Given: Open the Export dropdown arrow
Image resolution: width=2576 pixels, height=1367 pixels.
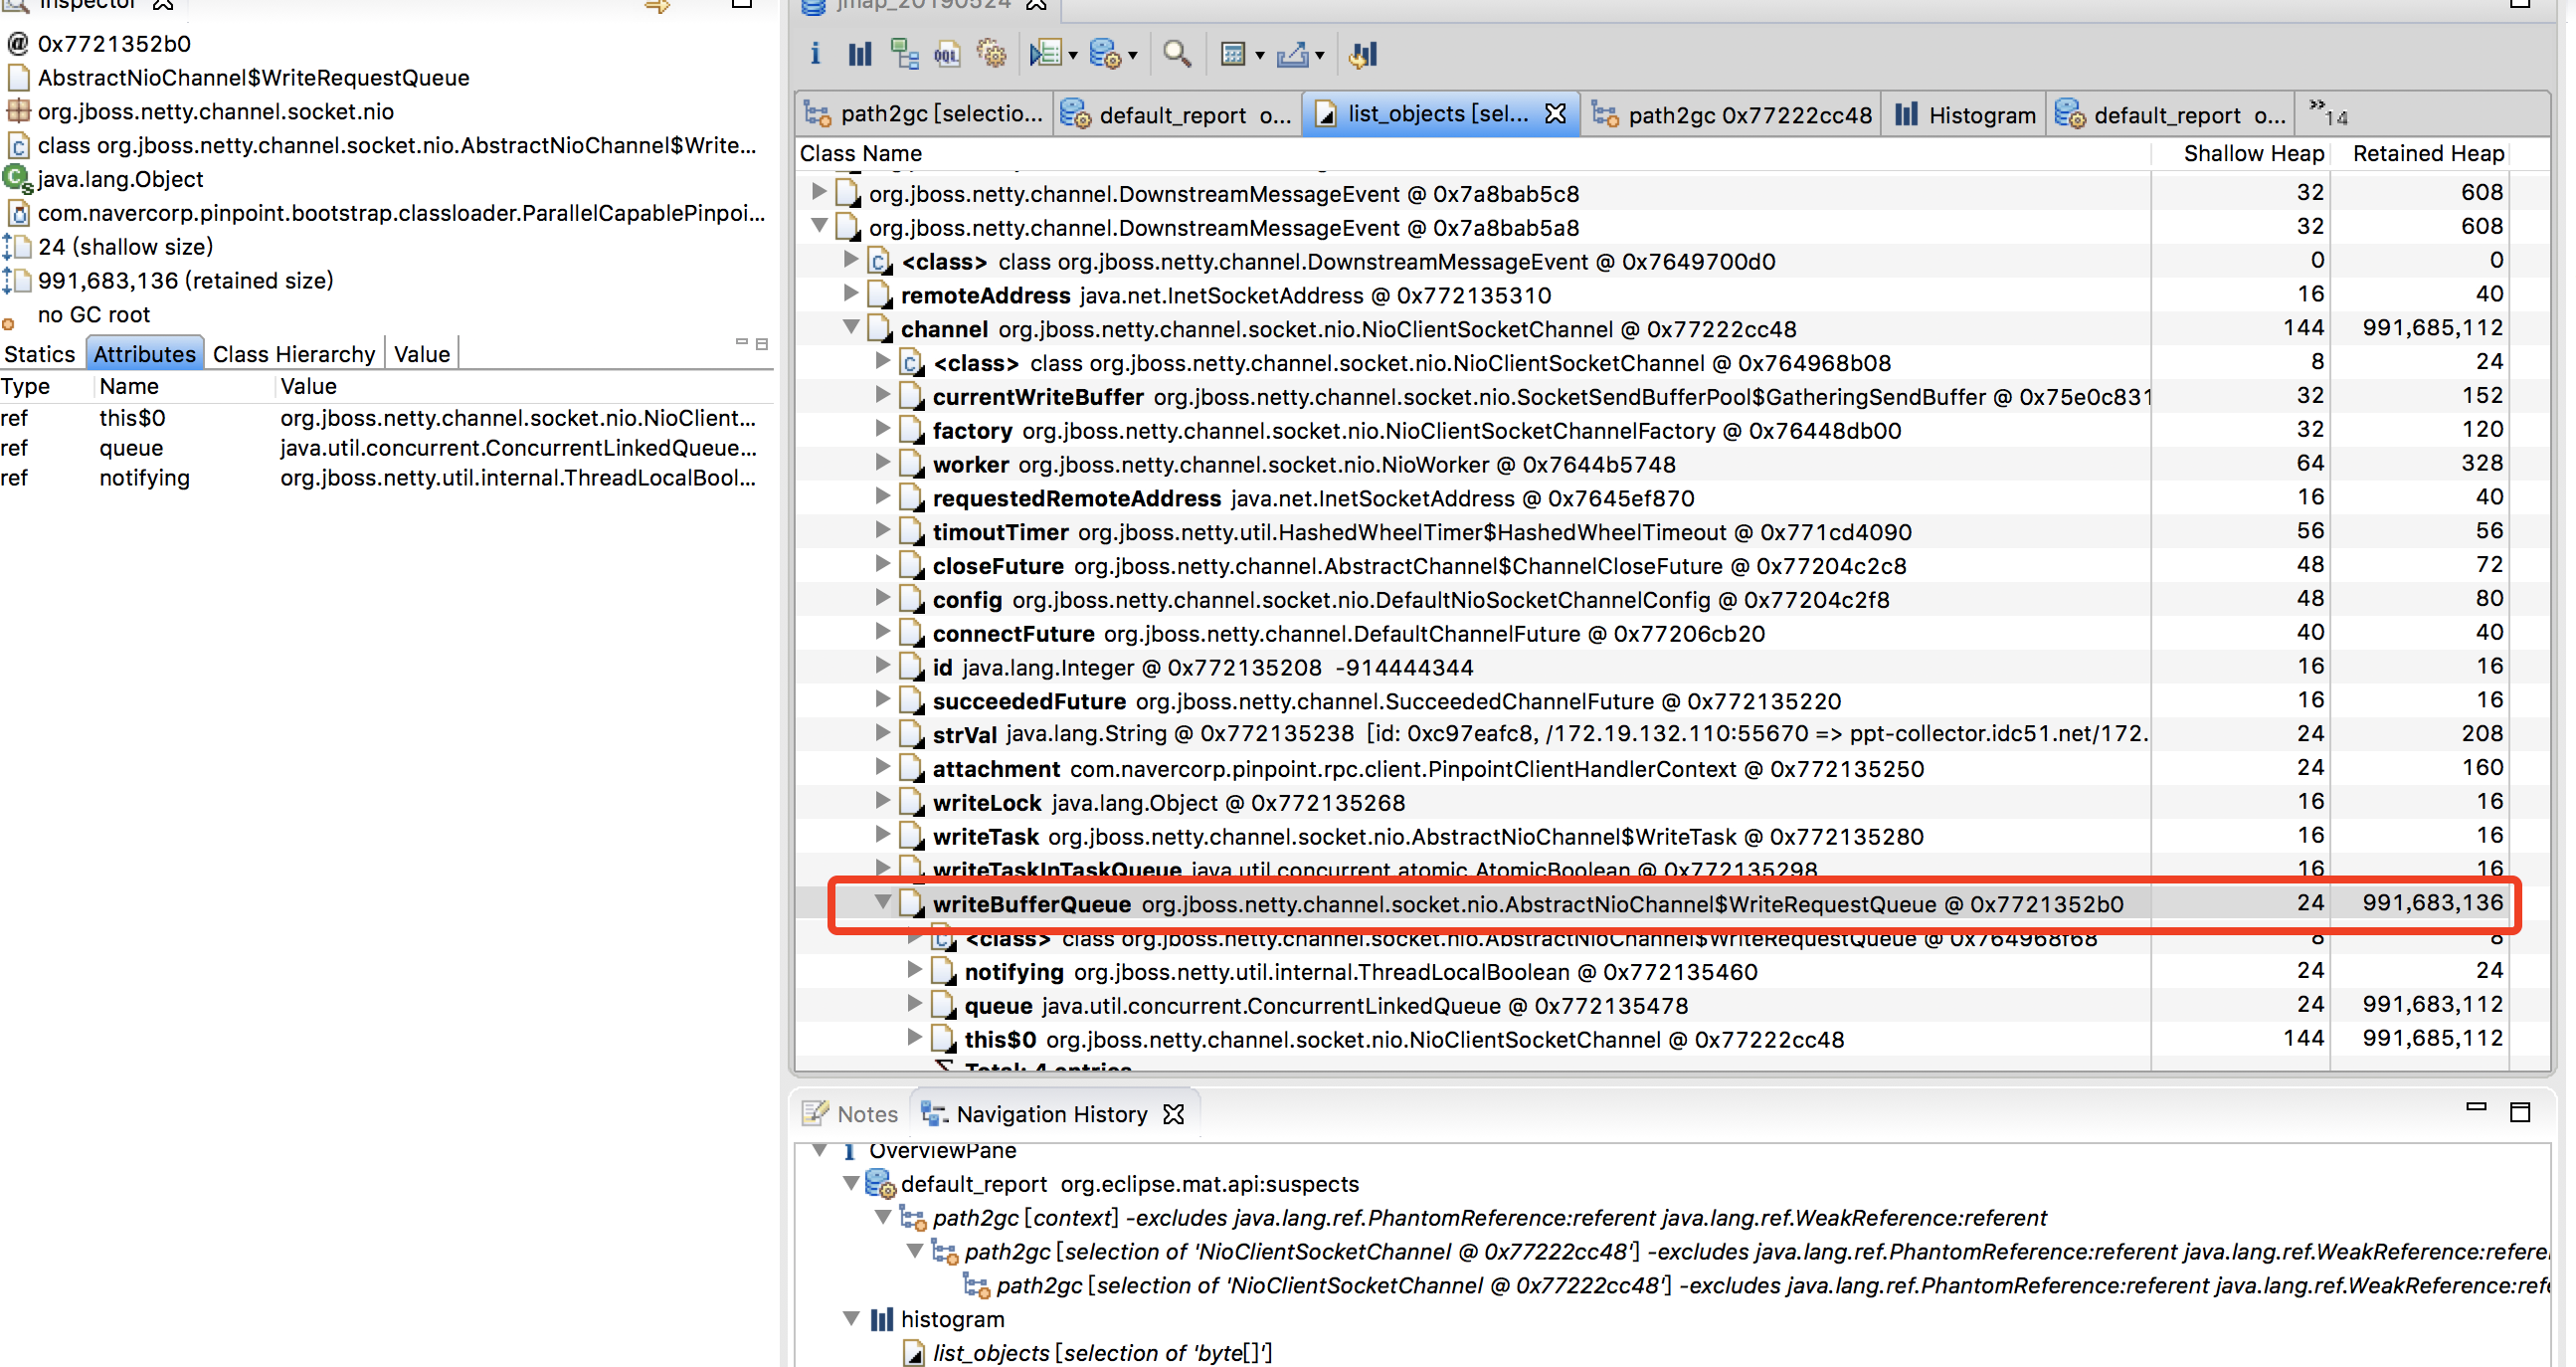Looking at the screenshot, I should click(1320, 56).
